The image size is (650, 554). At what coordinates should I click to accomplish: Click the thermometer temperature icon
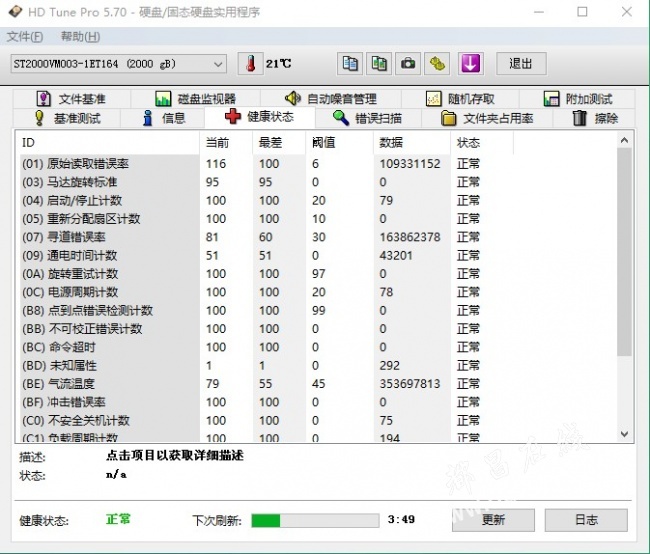click(250, 64)
